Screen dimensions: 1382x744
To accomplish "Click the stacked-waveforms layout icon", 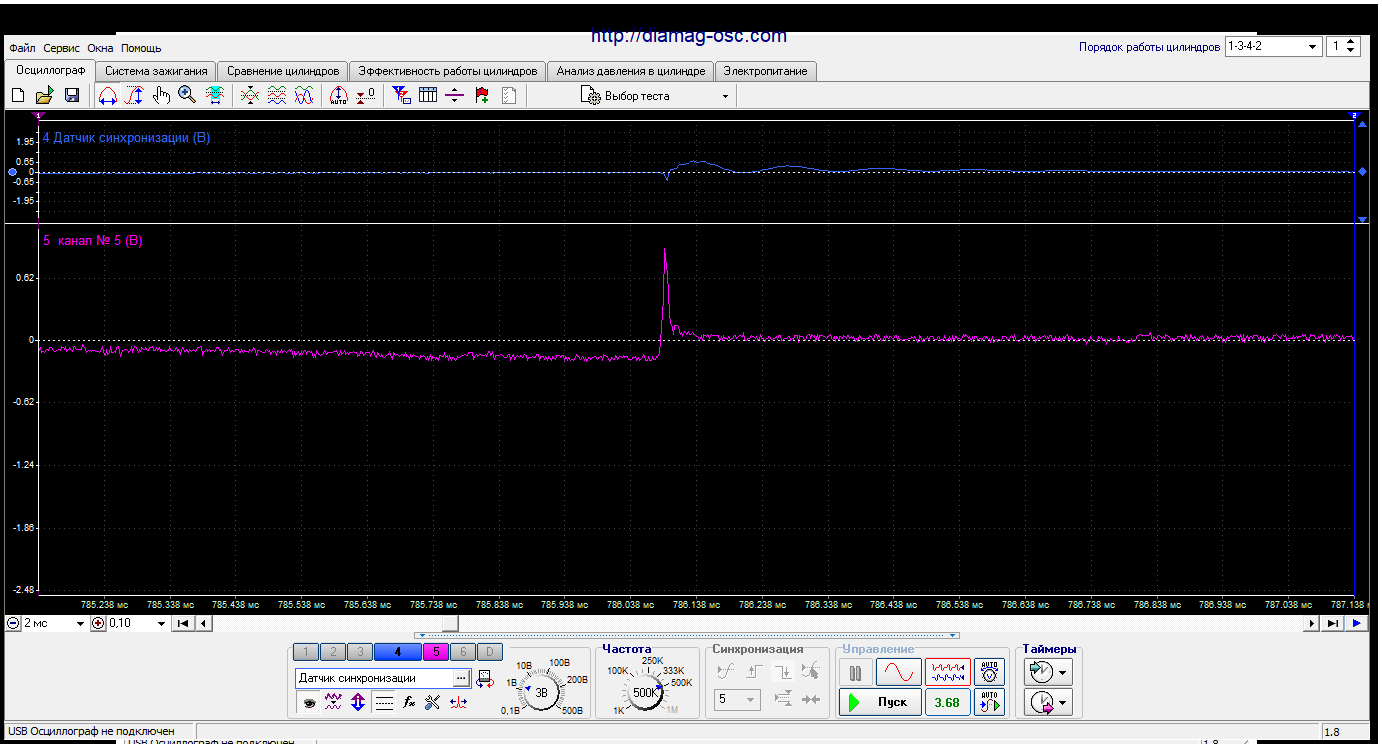I will (278, 96).
